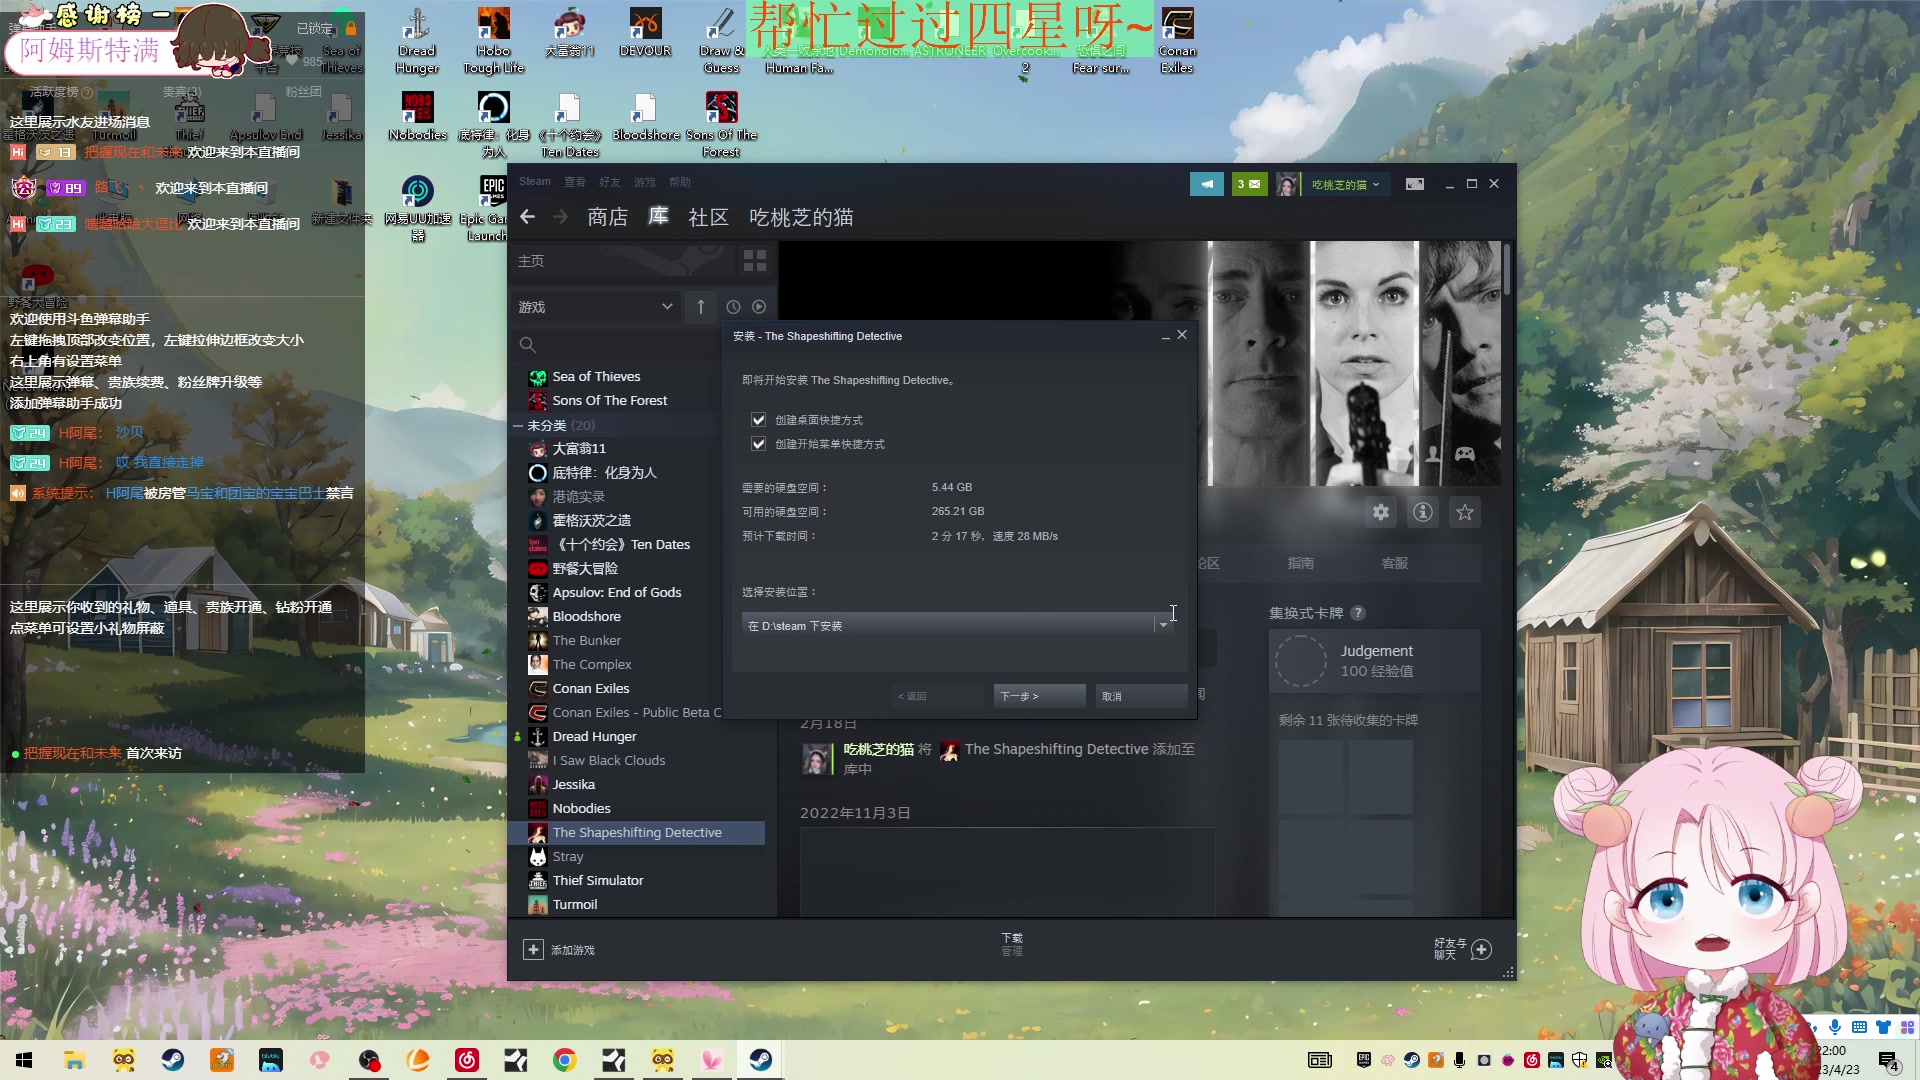This screenshot has width=1920, height=1080.
Task: Open Google Chrome from taskbar
Action: [x=565, y=1060]
